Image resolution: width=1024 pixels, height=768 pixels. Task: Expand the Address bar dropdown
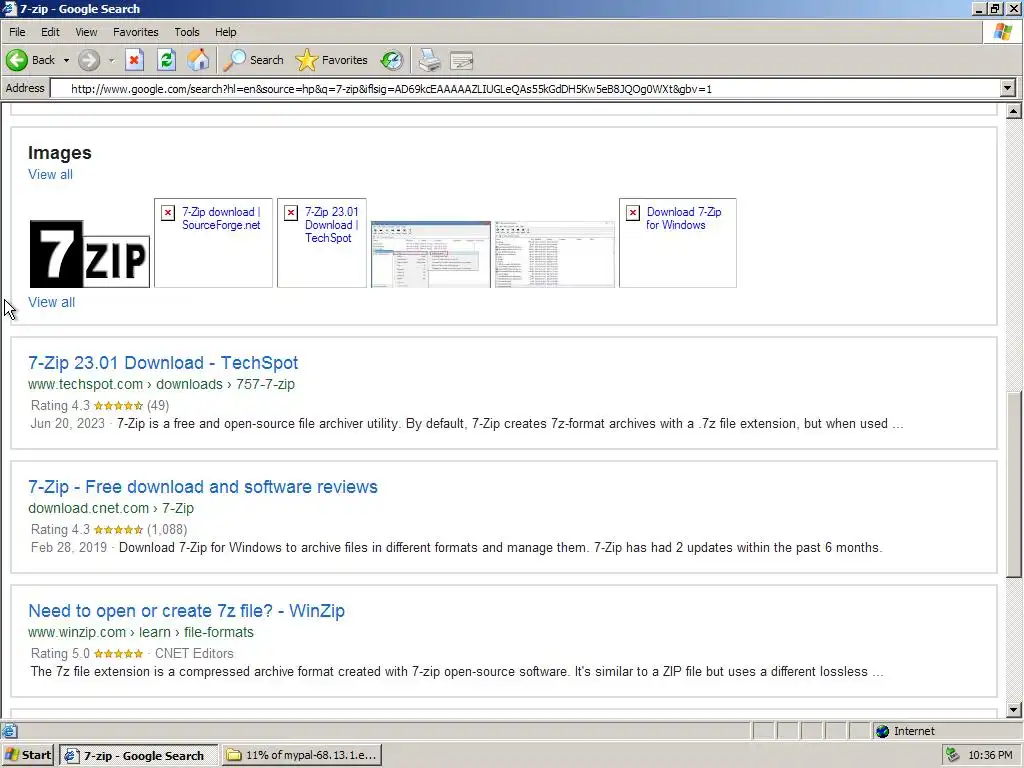click(x=1008, y=88)
